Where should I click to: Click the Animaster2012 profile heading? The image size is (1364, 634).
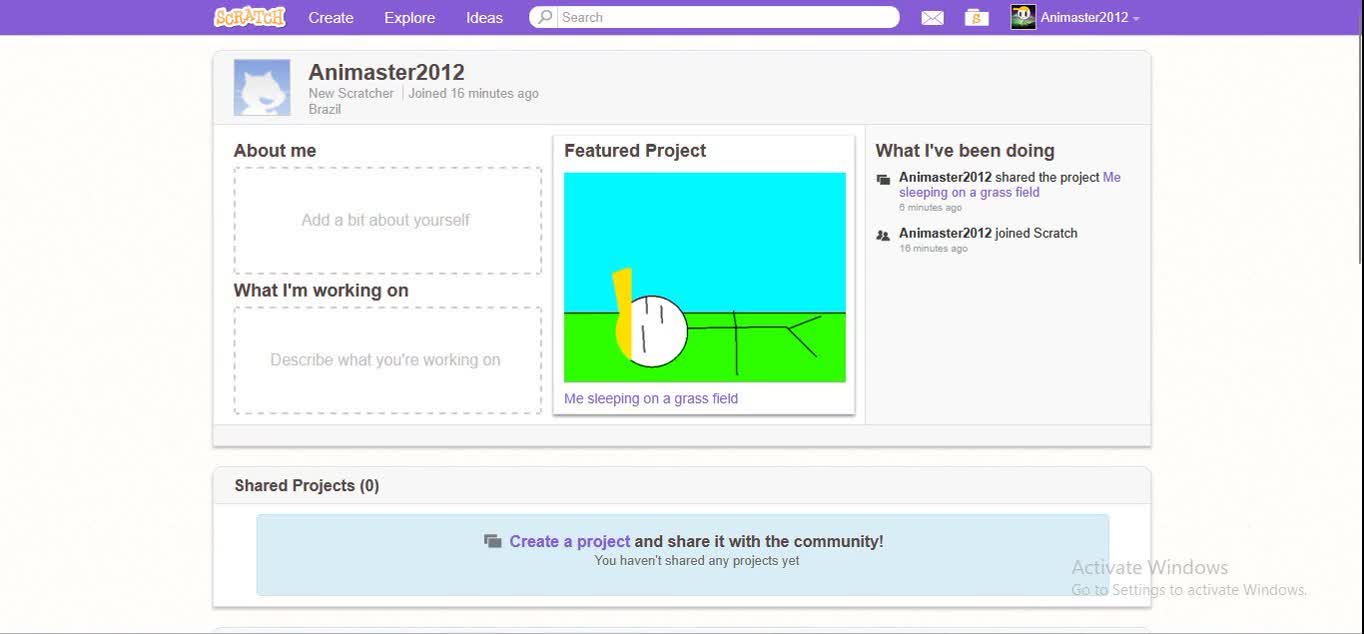(386, 72)
